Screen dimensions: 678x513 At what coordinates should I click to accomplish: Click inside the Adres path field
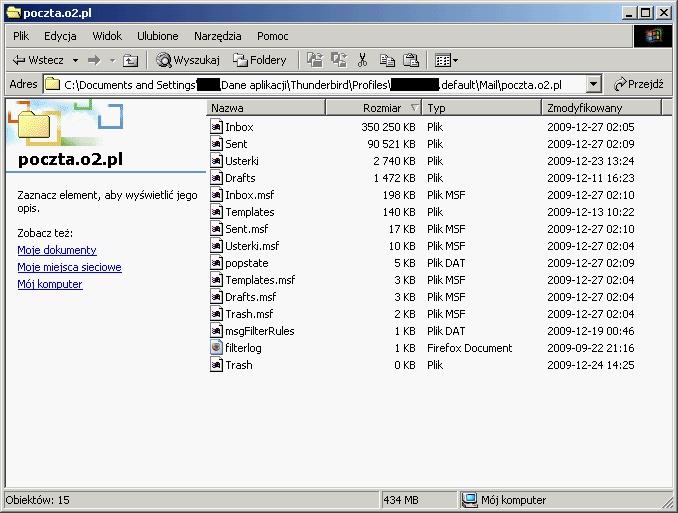(x=315, y=84)
